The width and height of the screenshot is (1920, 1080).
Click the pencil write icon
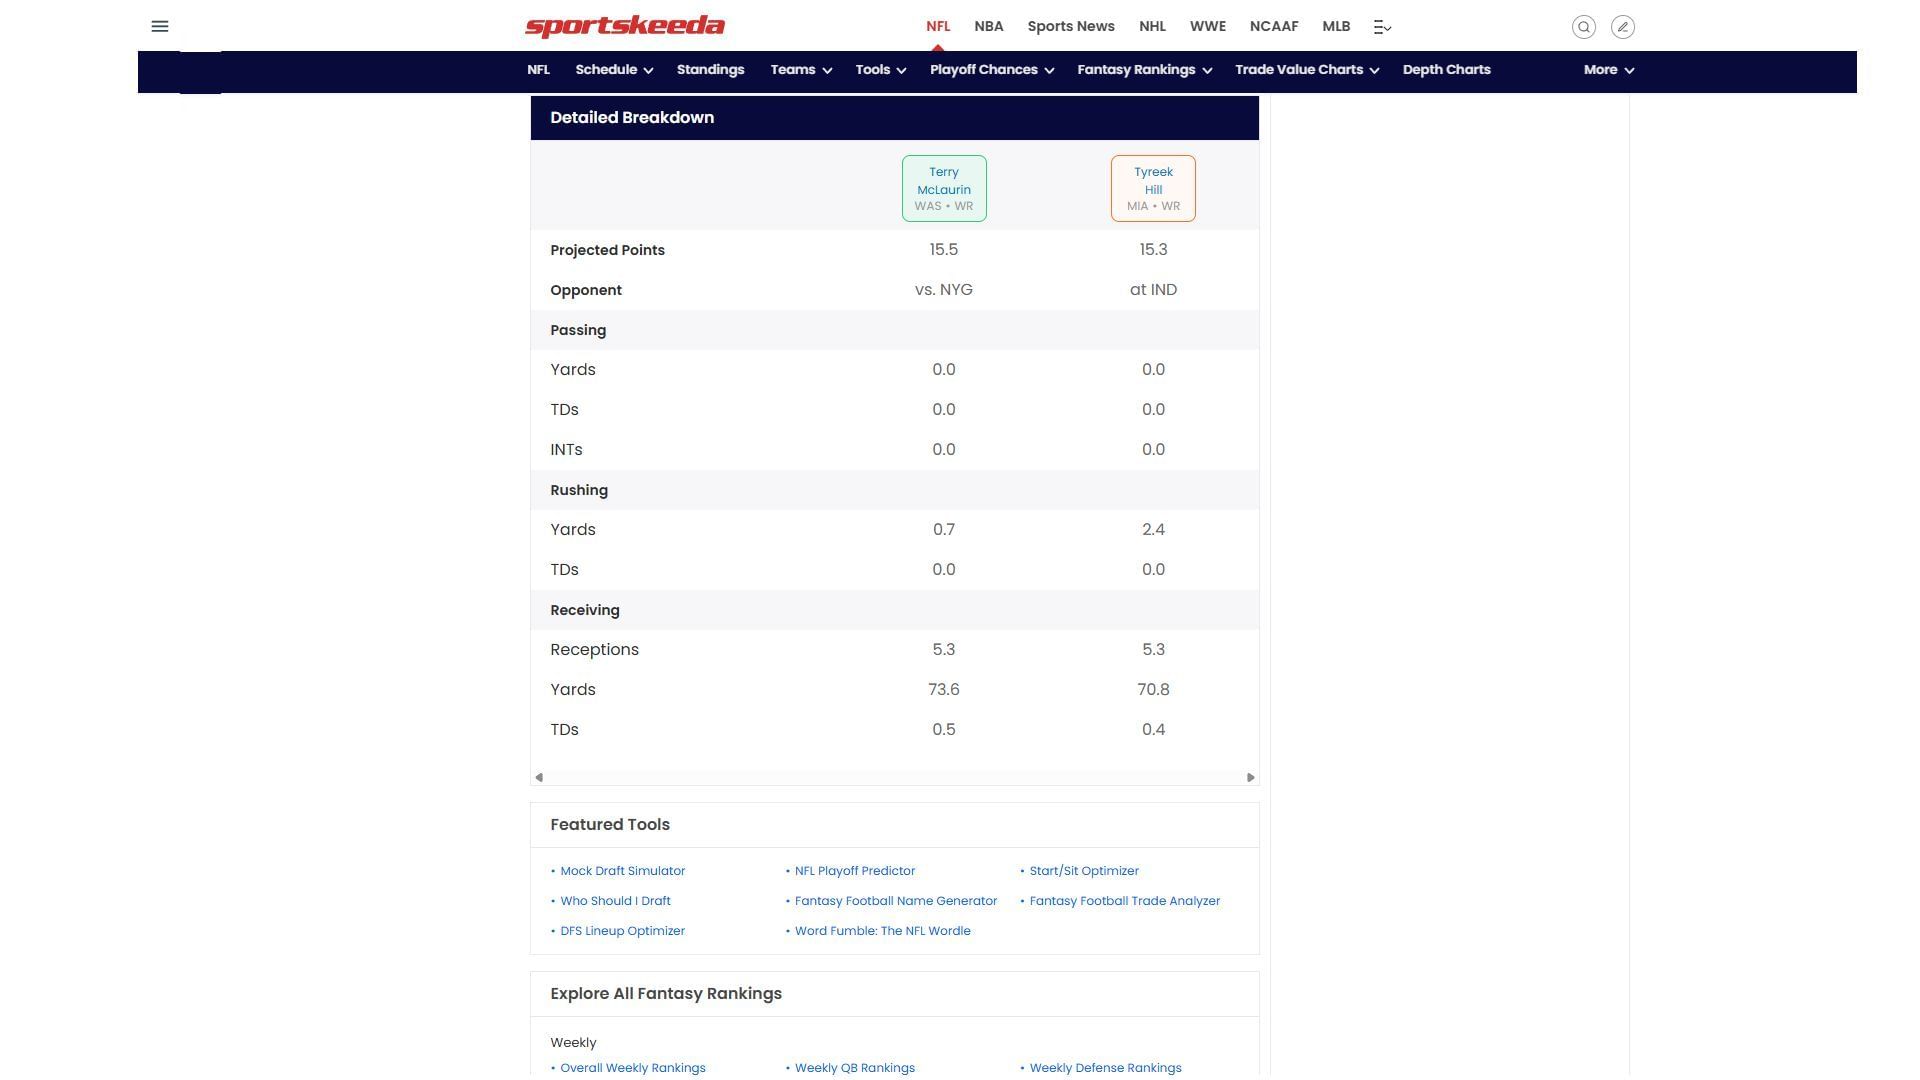(1623, 27)
